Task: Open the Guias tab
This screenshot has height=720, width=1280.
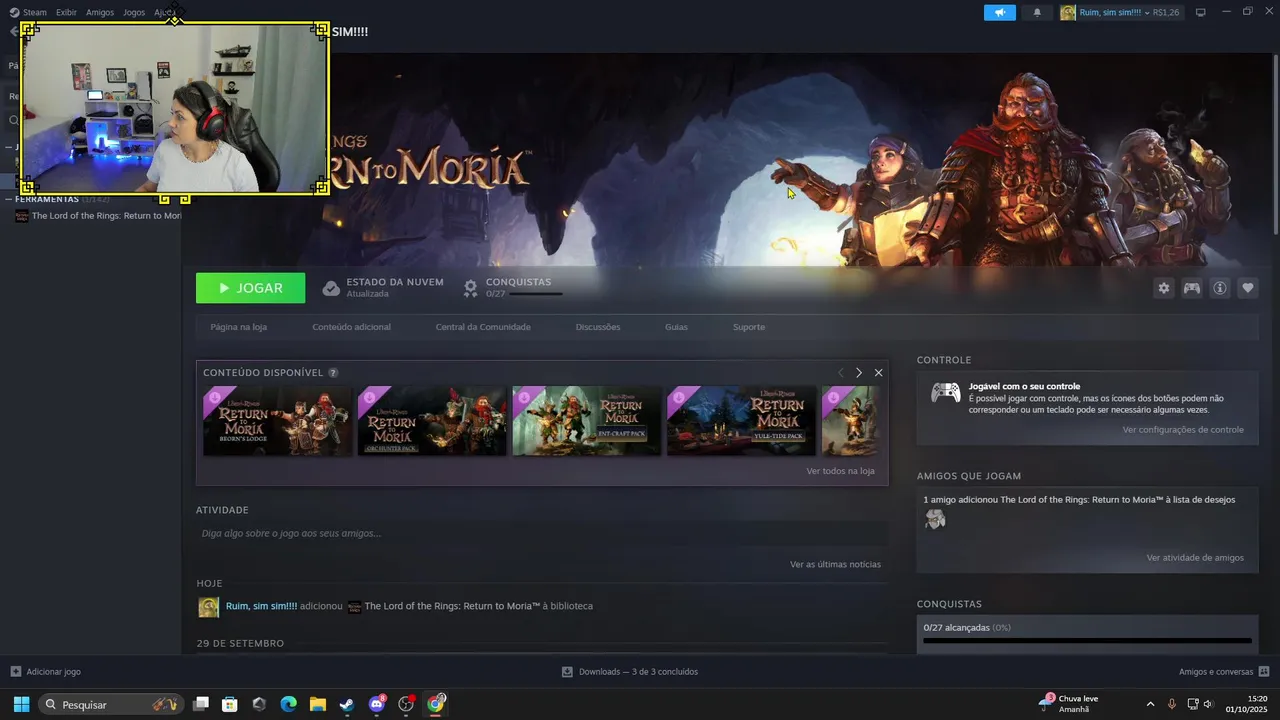Action: (x=676, y=327)
